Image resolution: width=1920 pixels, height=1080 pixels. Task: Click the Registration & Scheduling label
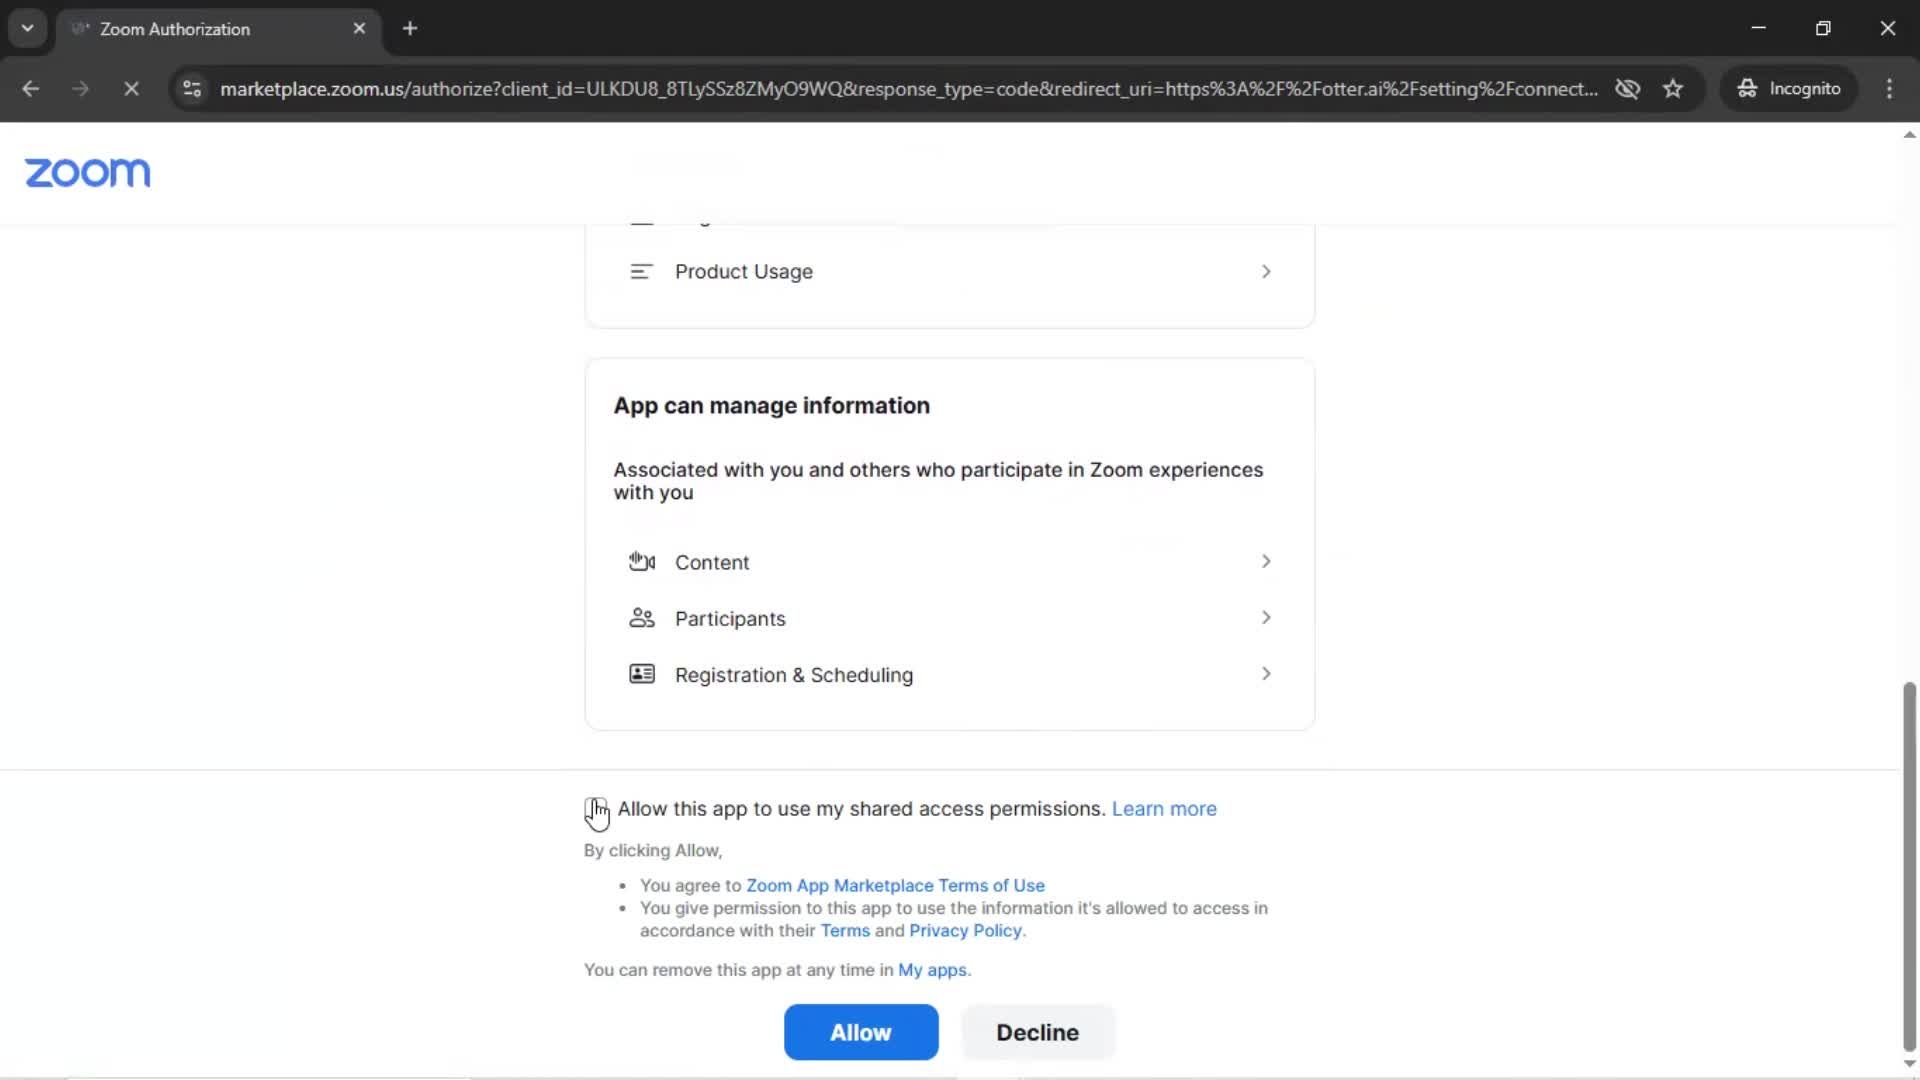(794, 675)
